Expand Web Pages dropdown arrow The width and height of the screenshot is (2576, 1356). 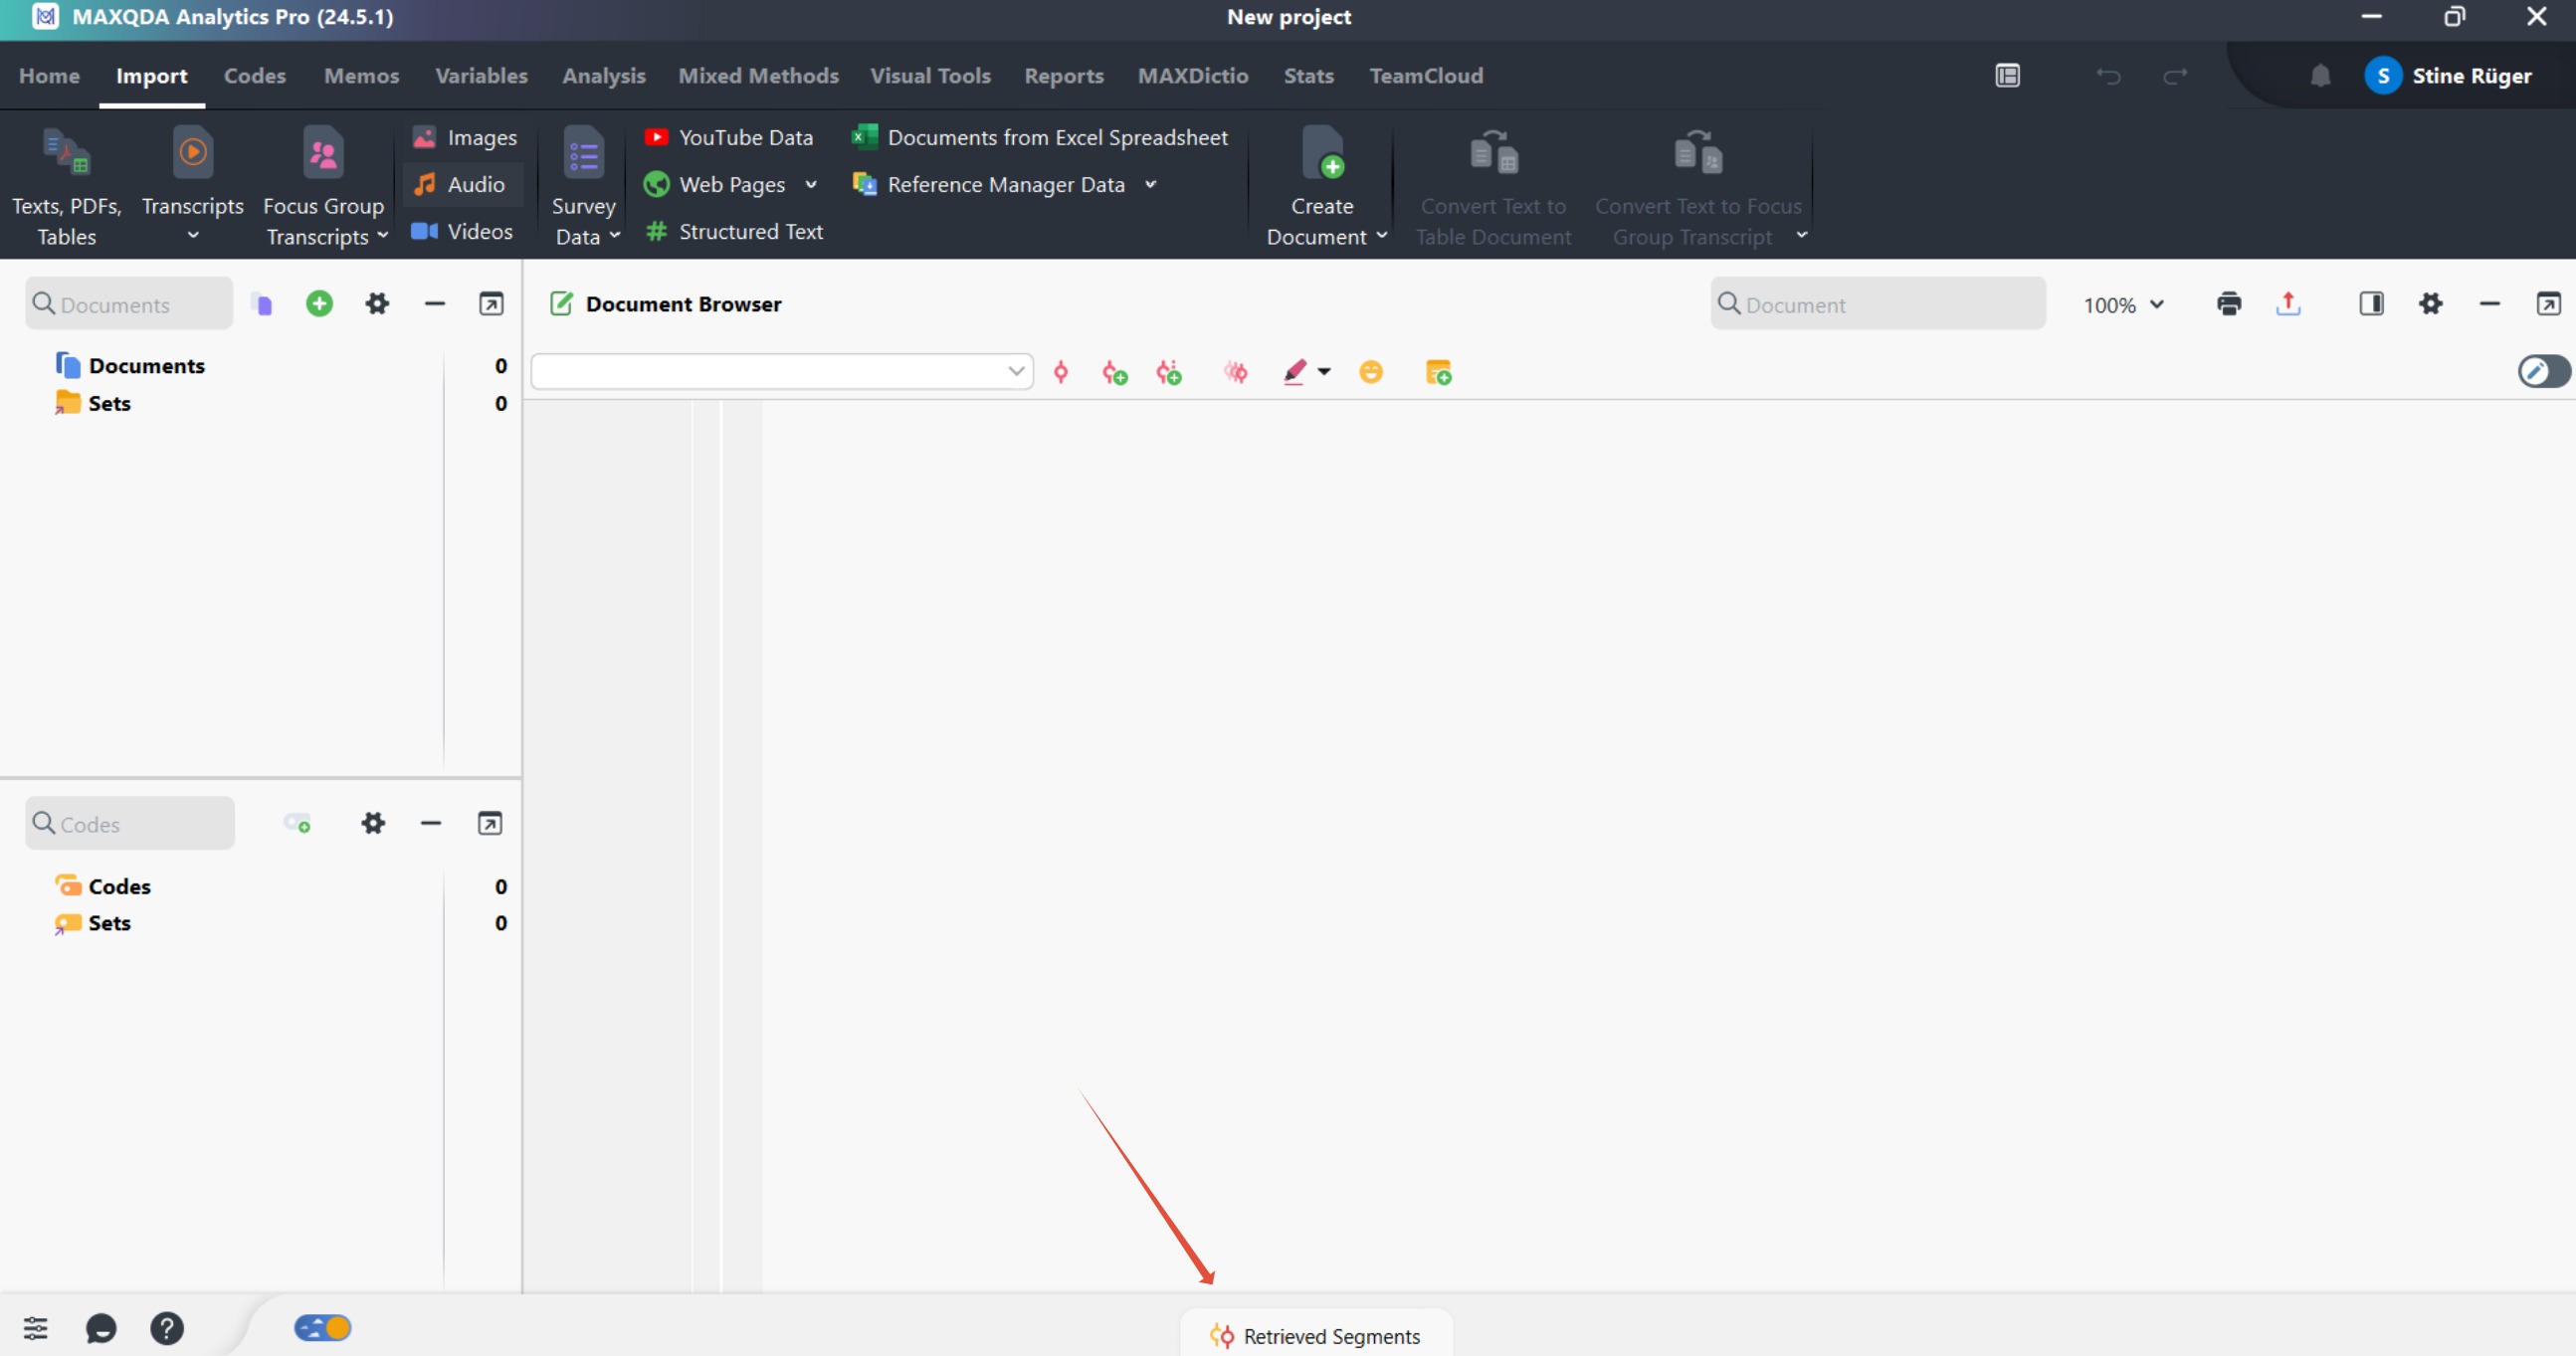click(x=811, y=184)
